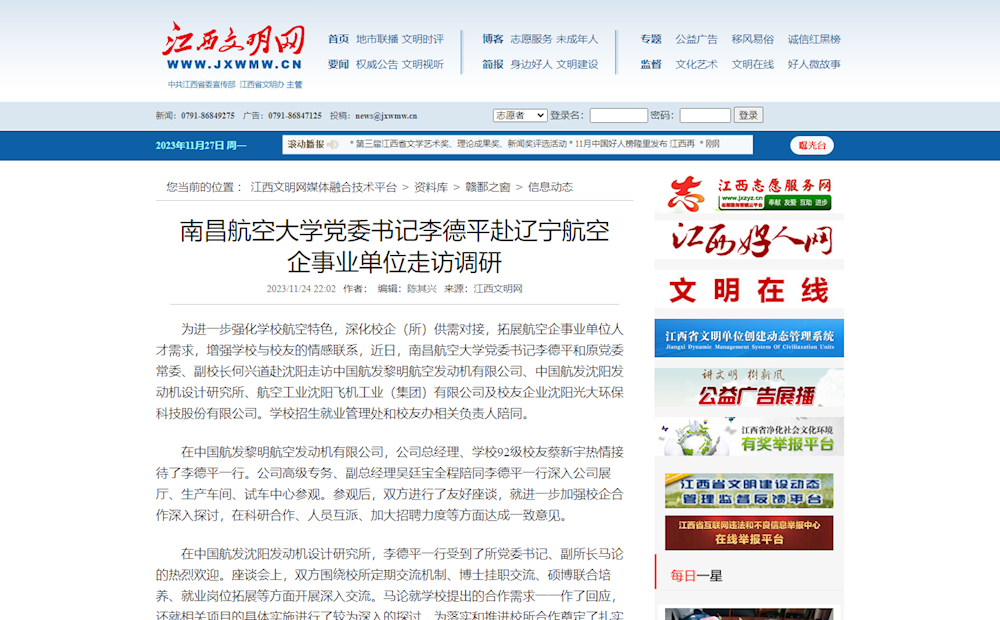
Task: Focus the 密码 password field
Action: [705, 115]
